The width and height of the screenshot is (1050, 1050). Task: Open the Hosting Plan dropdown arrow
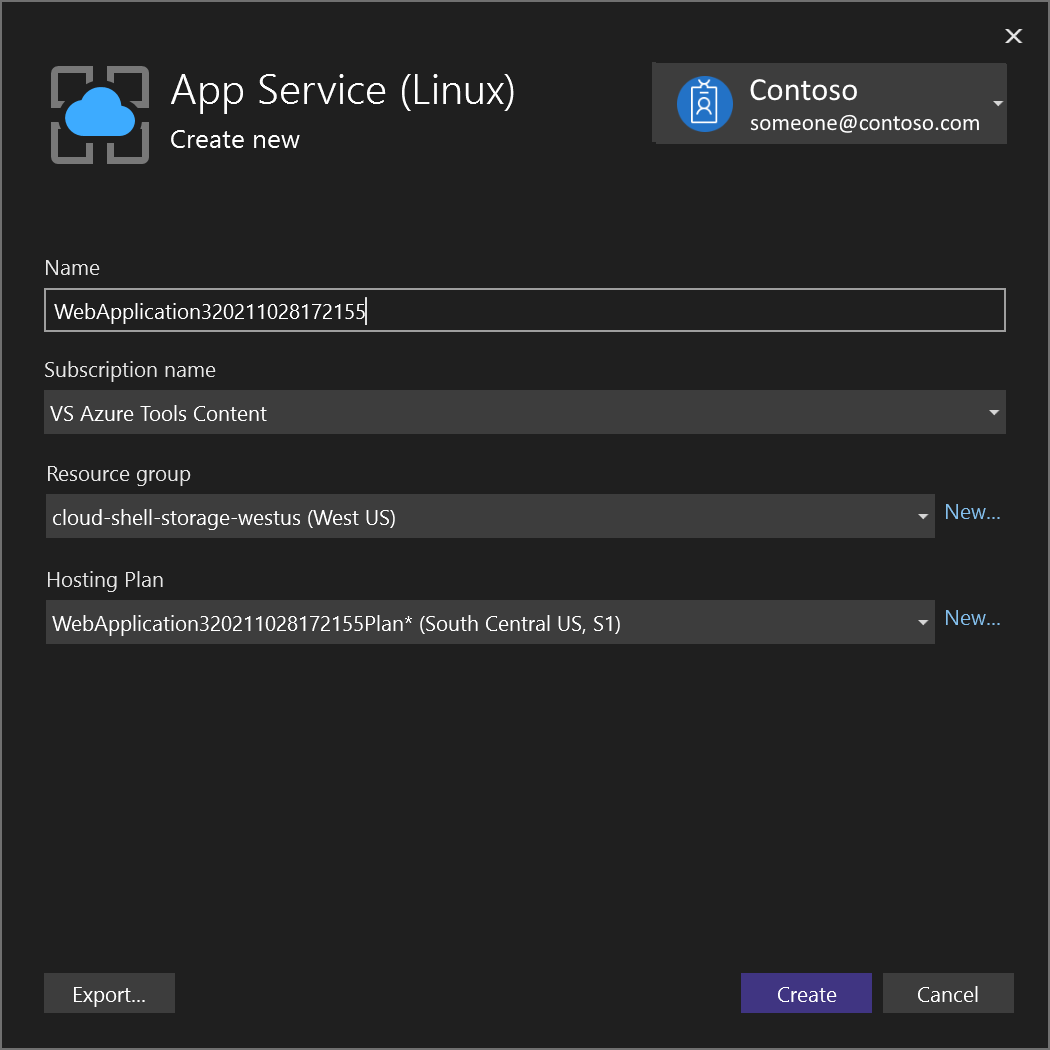click(922, 622)
